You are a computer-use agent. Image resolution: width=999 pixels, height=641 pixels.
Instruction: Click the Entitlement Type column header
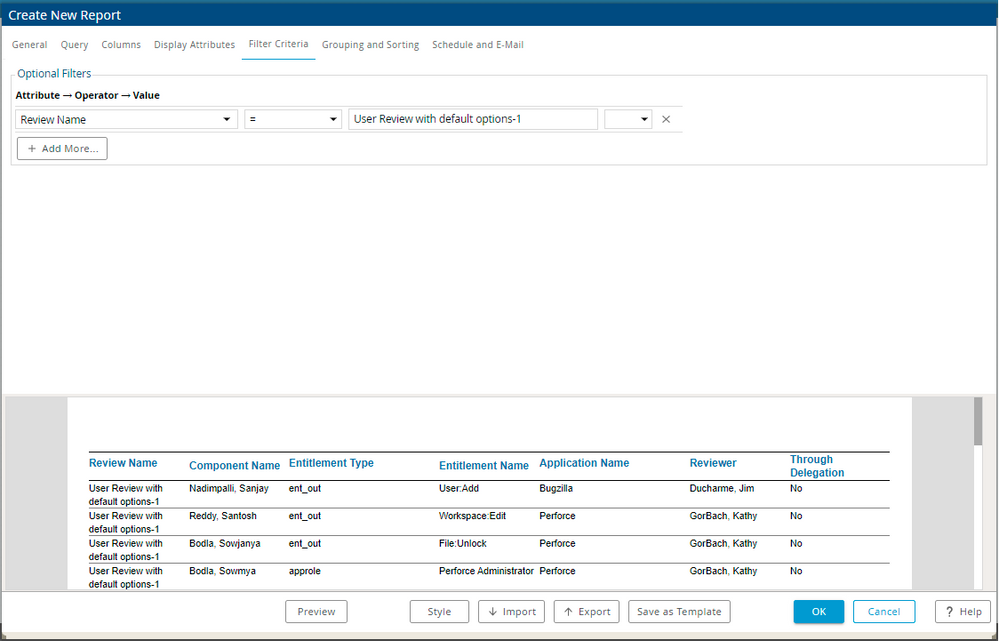pos(331,463)
